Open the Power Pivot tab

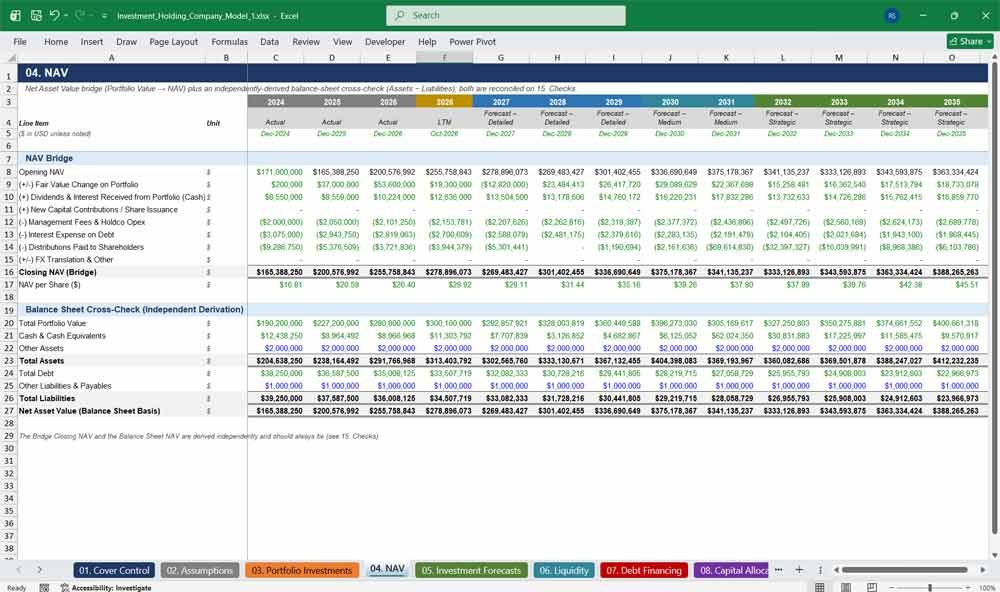(473, 41)
